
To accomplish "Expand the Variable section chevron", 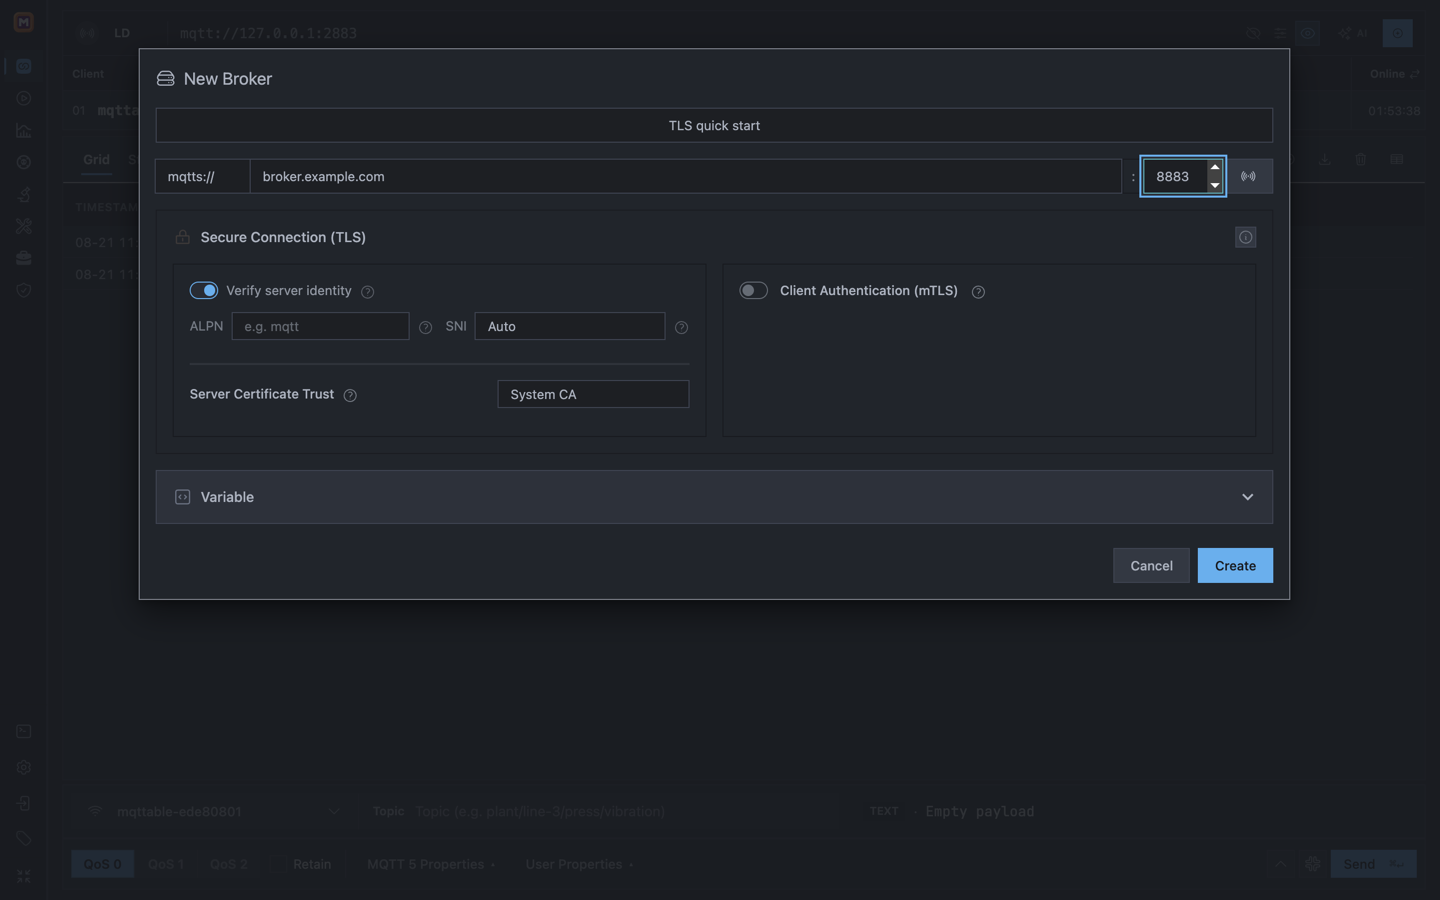I will click(1247, 497).
